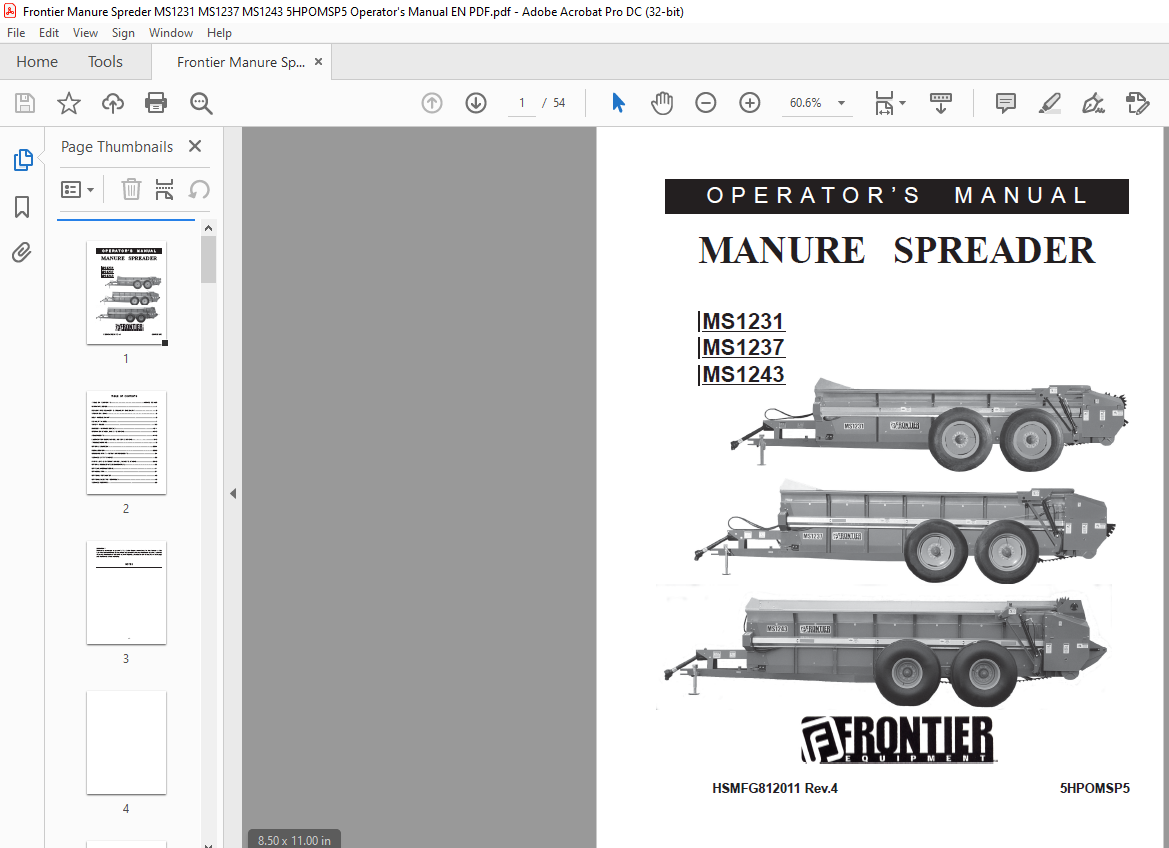
Task: Click the stamp tool icon
Action: pyautogui.click(x=1138, y=103)
